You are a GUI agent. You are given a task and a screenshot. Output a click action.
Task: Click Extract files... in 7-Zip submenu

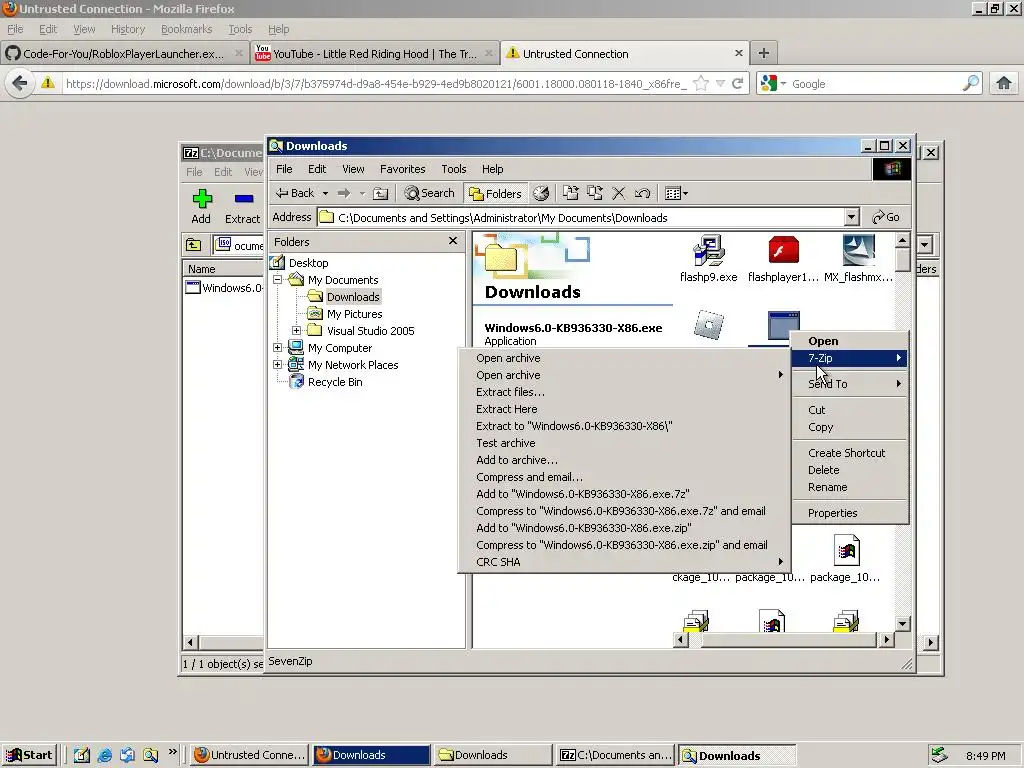click(x=624, y=392)
